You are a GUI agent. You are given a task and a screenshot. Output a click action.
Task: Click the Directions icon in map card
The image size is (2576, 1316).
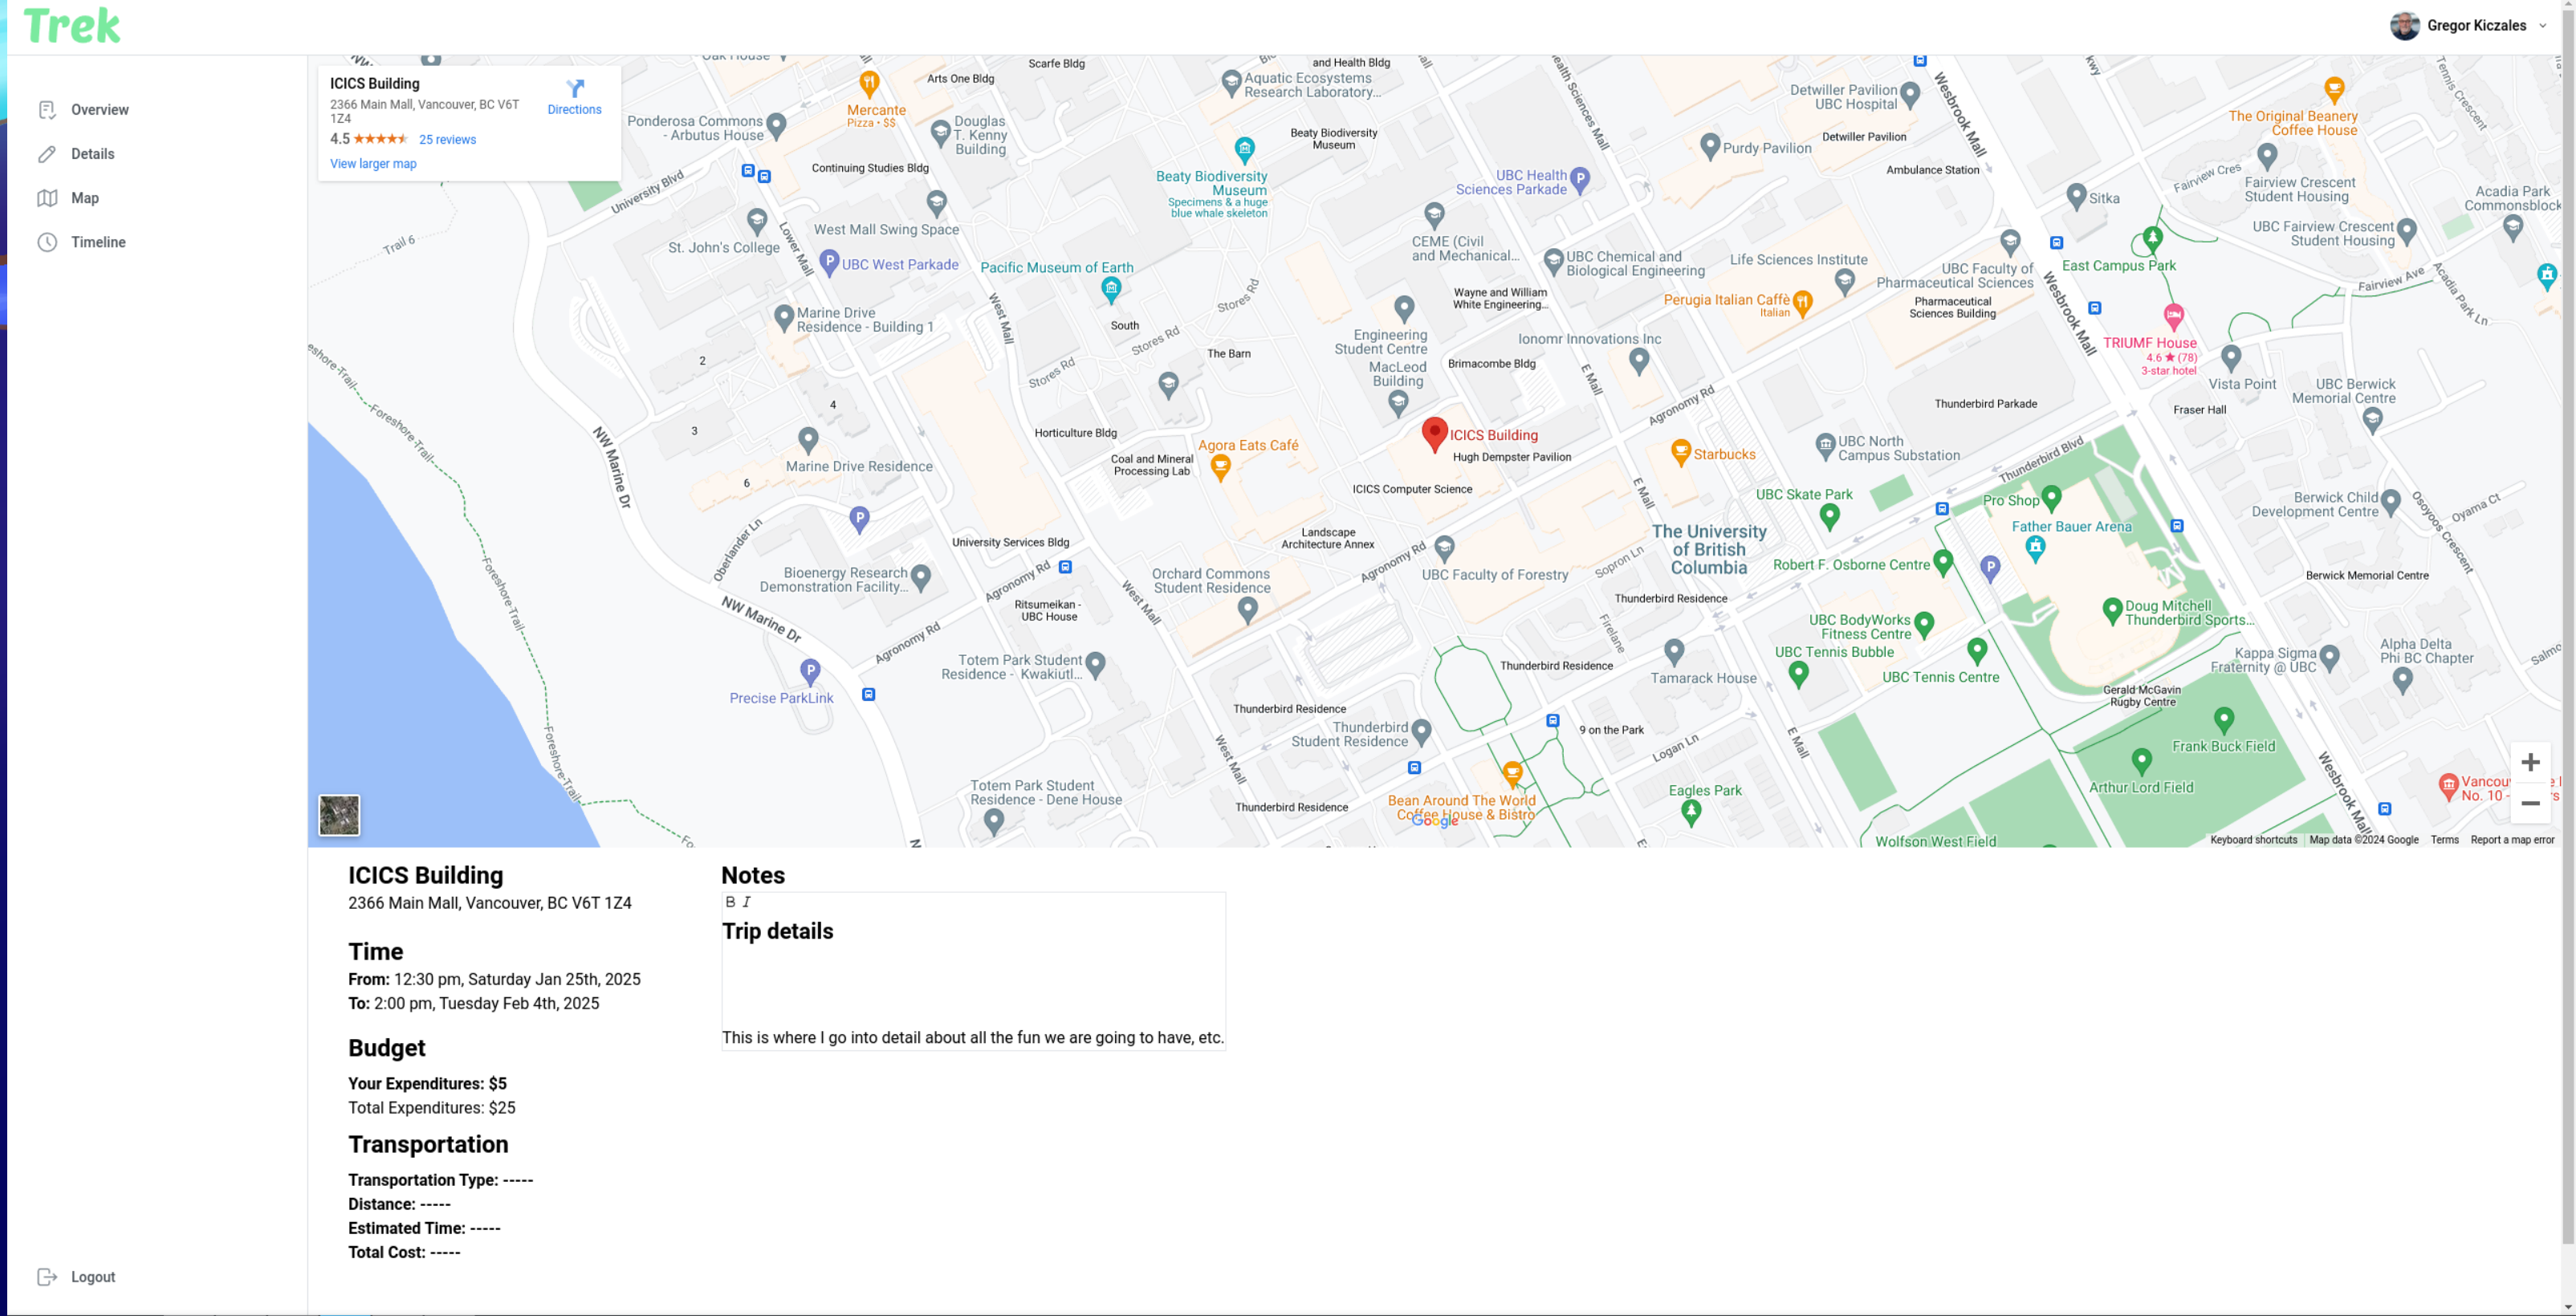[575, 88]
